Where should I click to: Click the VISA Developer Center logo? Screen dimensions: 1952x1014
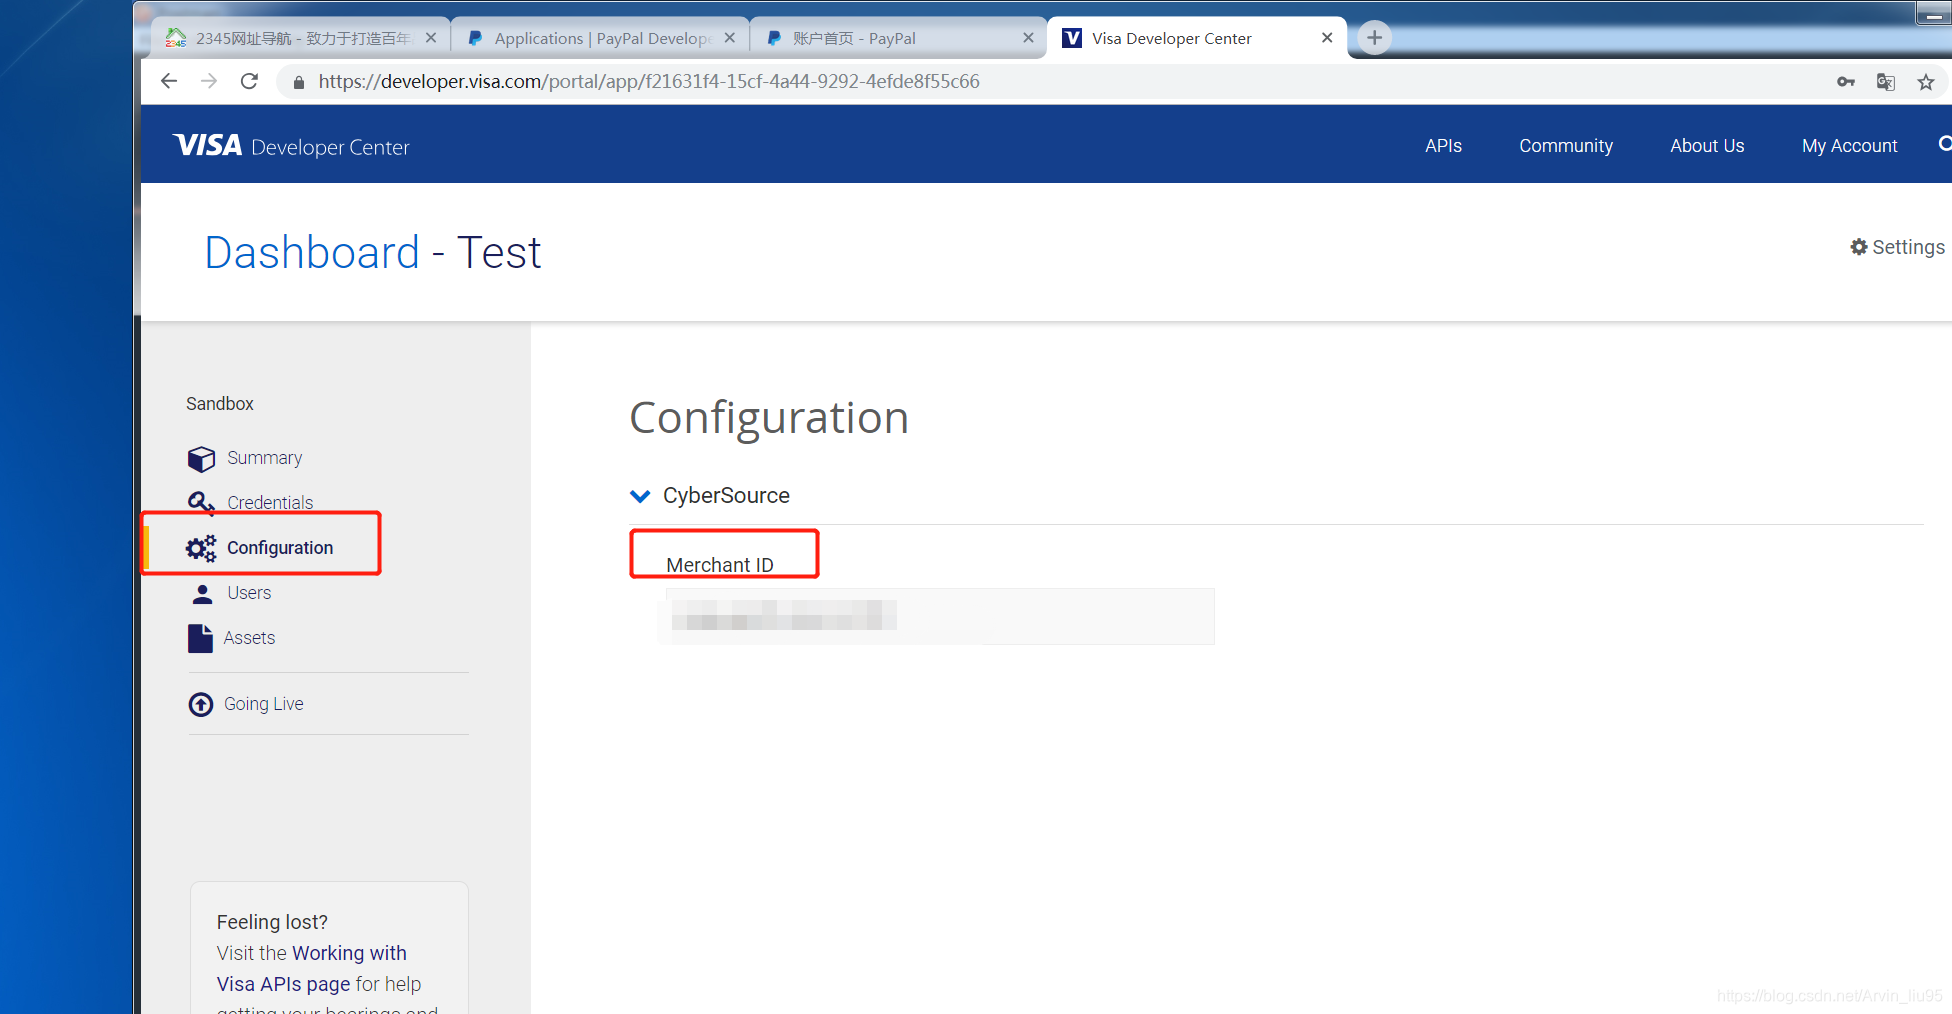point(291,146)
